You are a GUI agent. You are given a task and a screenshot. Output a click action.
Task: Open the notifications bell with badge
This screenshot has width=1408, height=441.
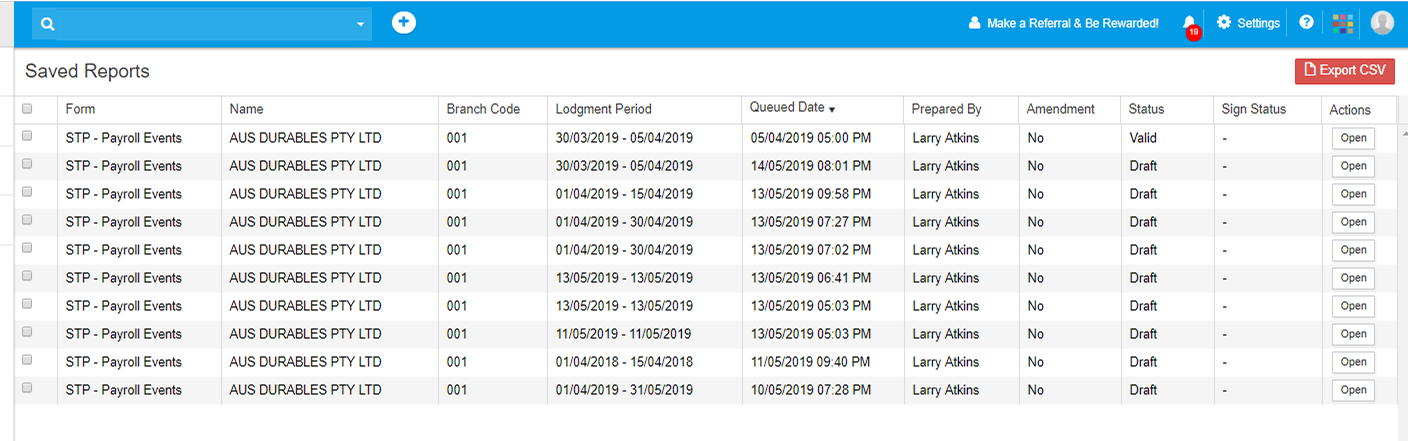(x=1189, y=23)
